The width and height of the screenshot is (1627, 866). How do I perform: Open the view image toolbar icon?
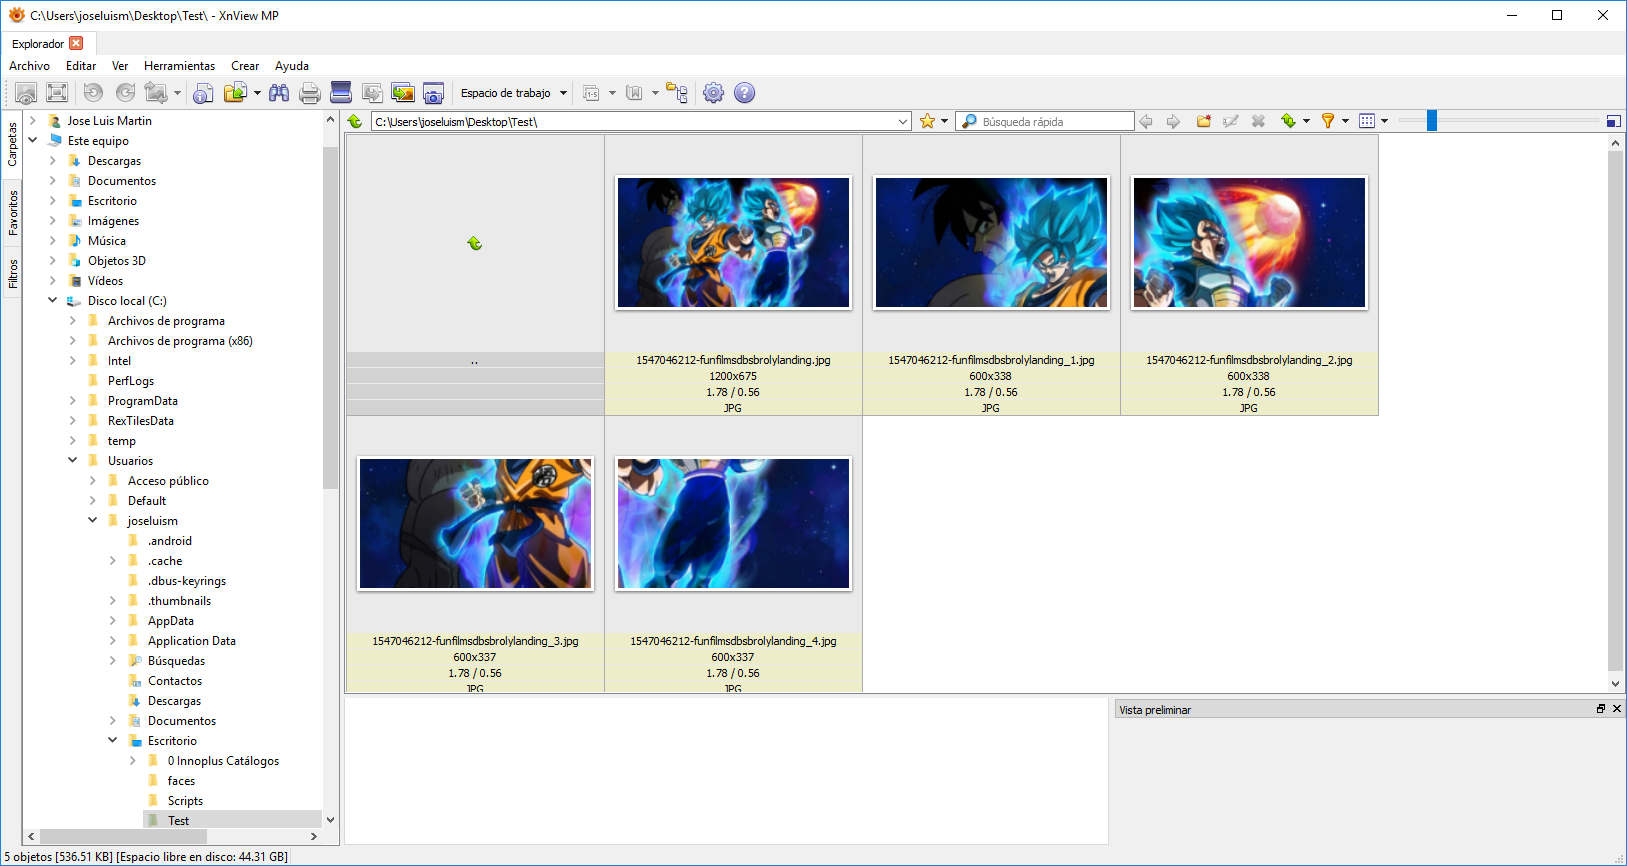[x=26, y=93]
